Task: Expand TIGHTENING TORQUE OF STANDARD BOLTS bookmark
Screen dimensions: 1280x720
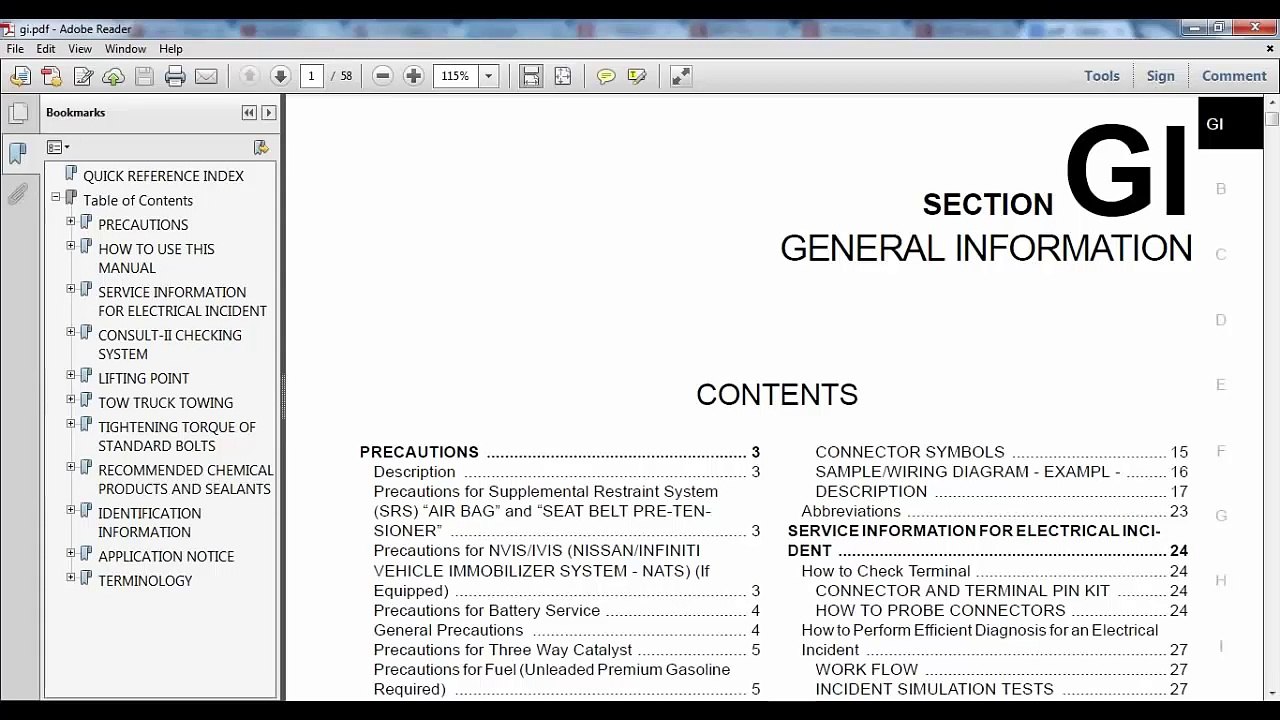Action: [71, 423]
